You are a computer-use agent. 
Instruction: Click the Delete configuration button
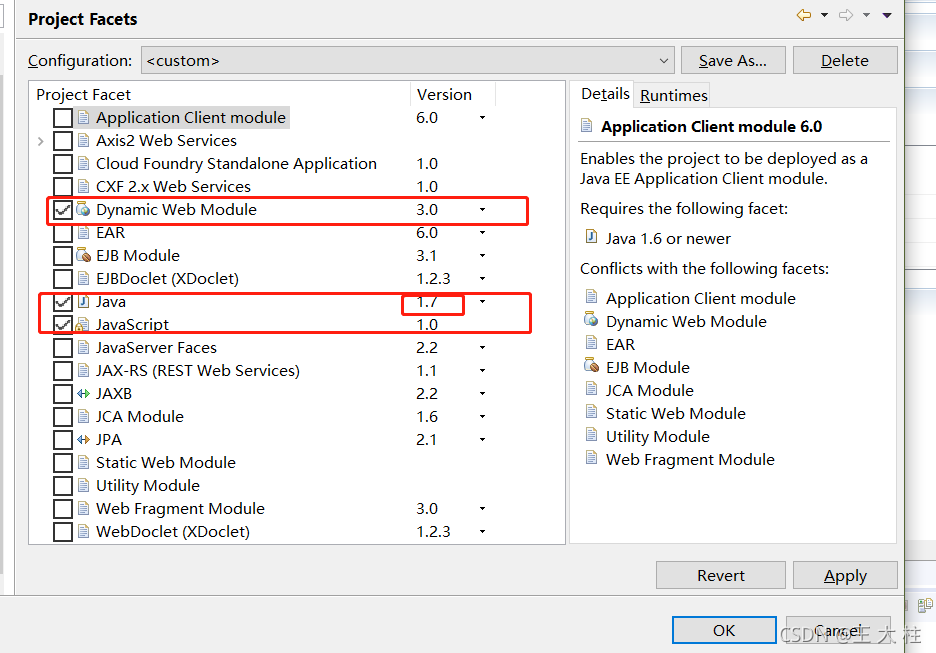tap(845, 60)
